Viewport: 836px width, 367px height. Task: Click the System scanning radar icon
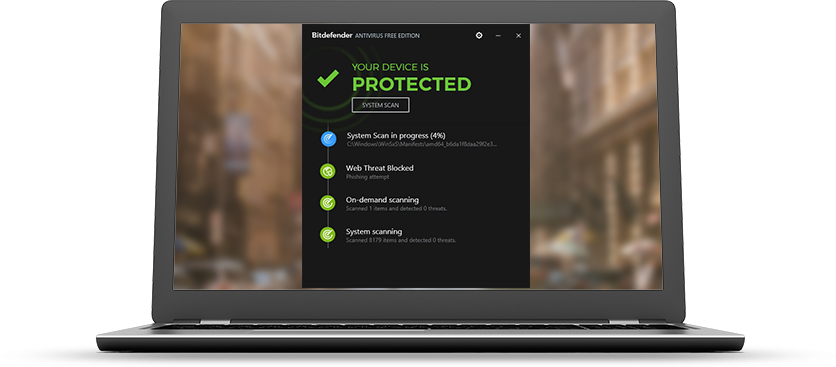click(x=327, y=235)
